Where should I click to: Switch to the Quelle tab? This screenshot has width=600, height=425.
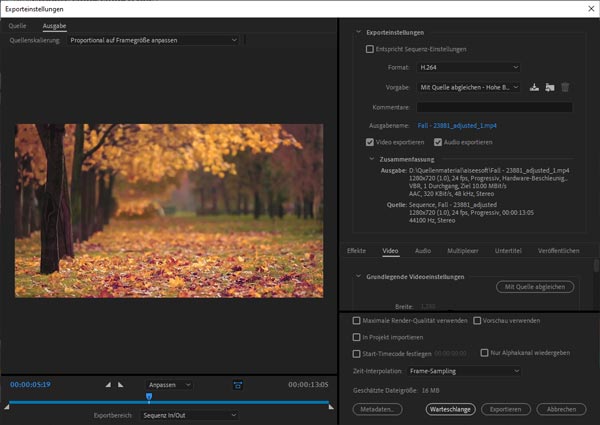[17, 26]
